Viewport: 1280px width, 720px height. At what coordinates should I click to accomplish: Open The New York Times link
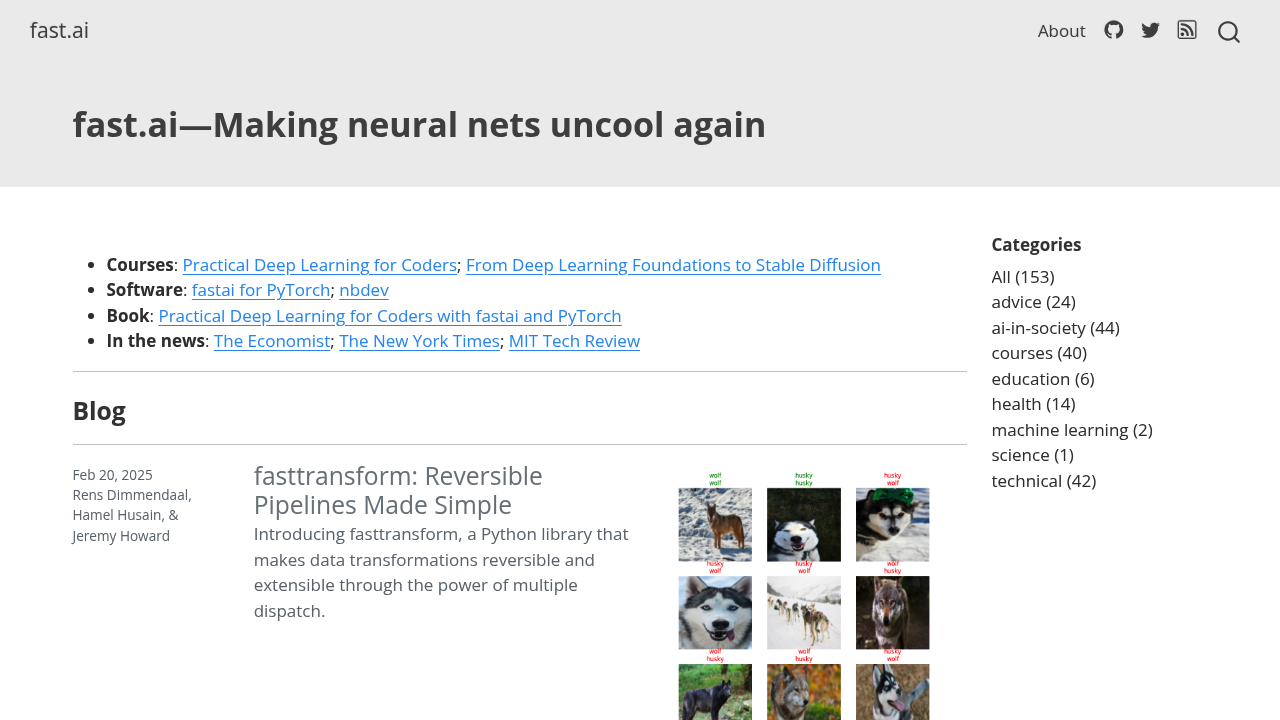(419, 341)
